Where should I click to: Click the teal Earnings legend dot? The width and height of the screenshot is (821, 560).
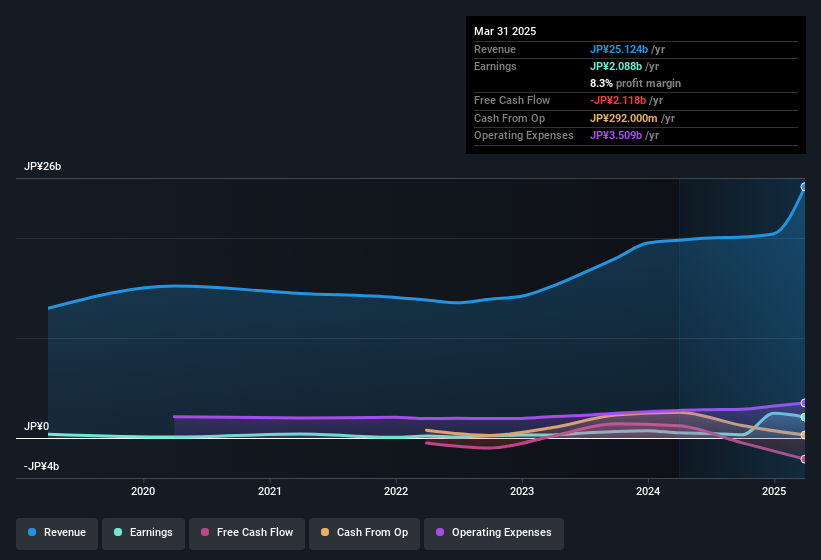coord(118,532)
